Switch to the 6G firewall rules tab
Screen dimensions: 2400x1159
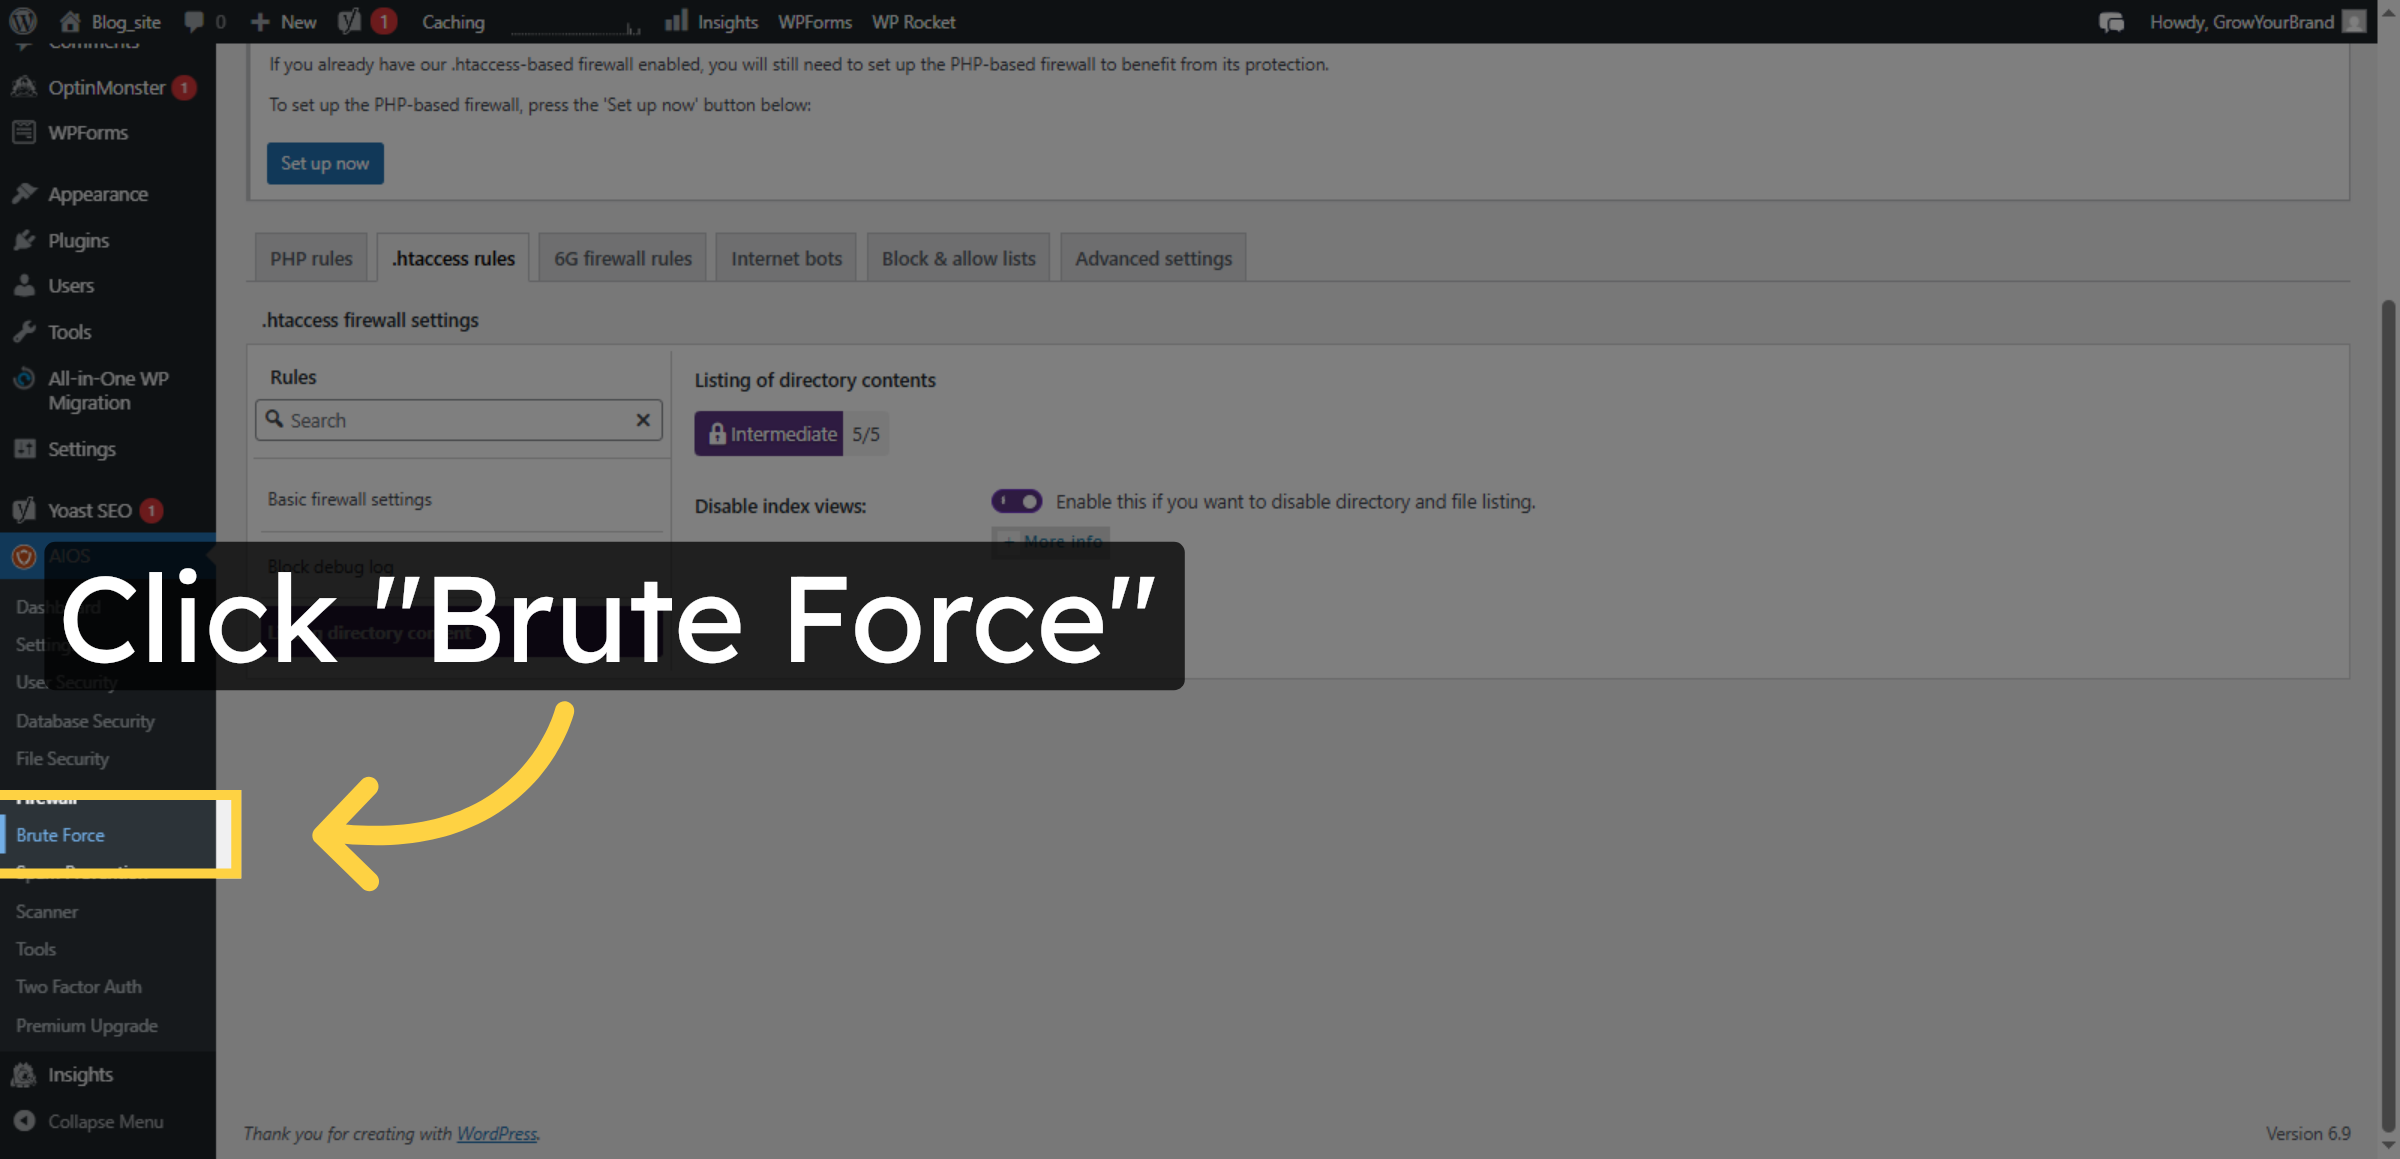click(621, 257)
